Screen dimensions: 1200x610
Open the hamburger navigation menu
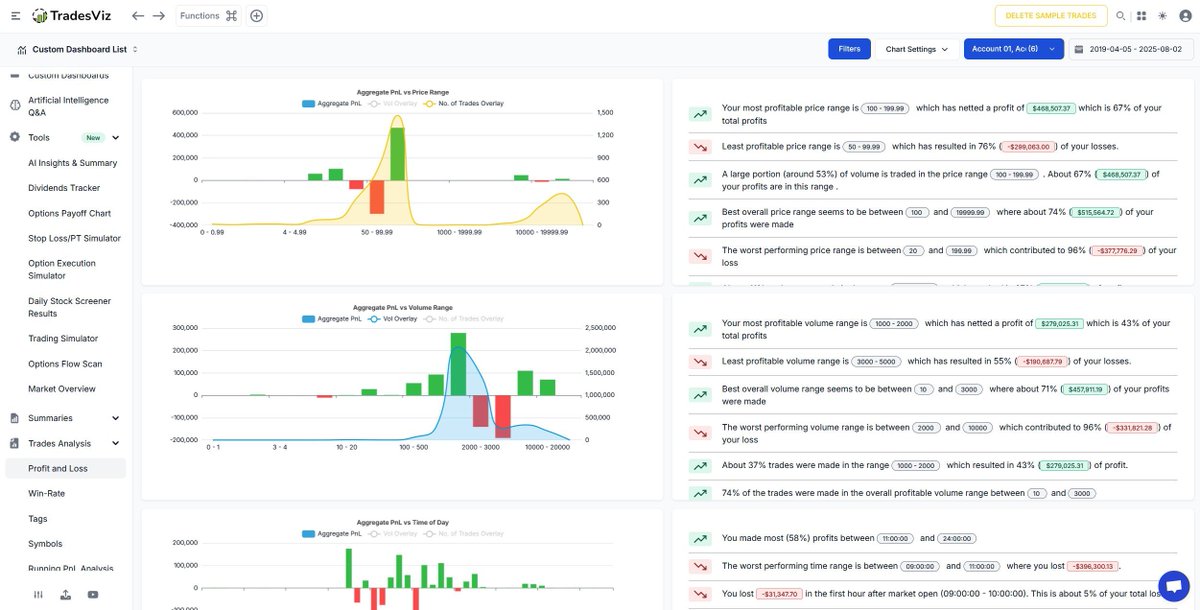[x=15, y=15]
